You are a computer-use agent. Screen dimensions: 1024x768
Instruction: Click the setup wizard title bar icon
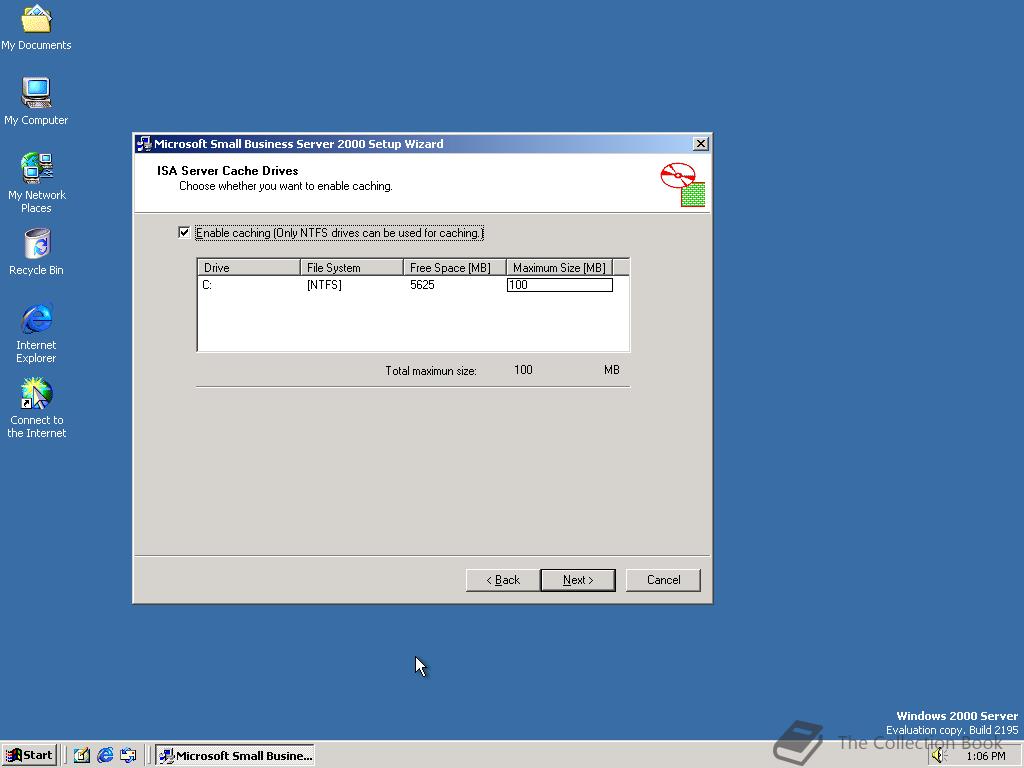click(x=144, y=144)
